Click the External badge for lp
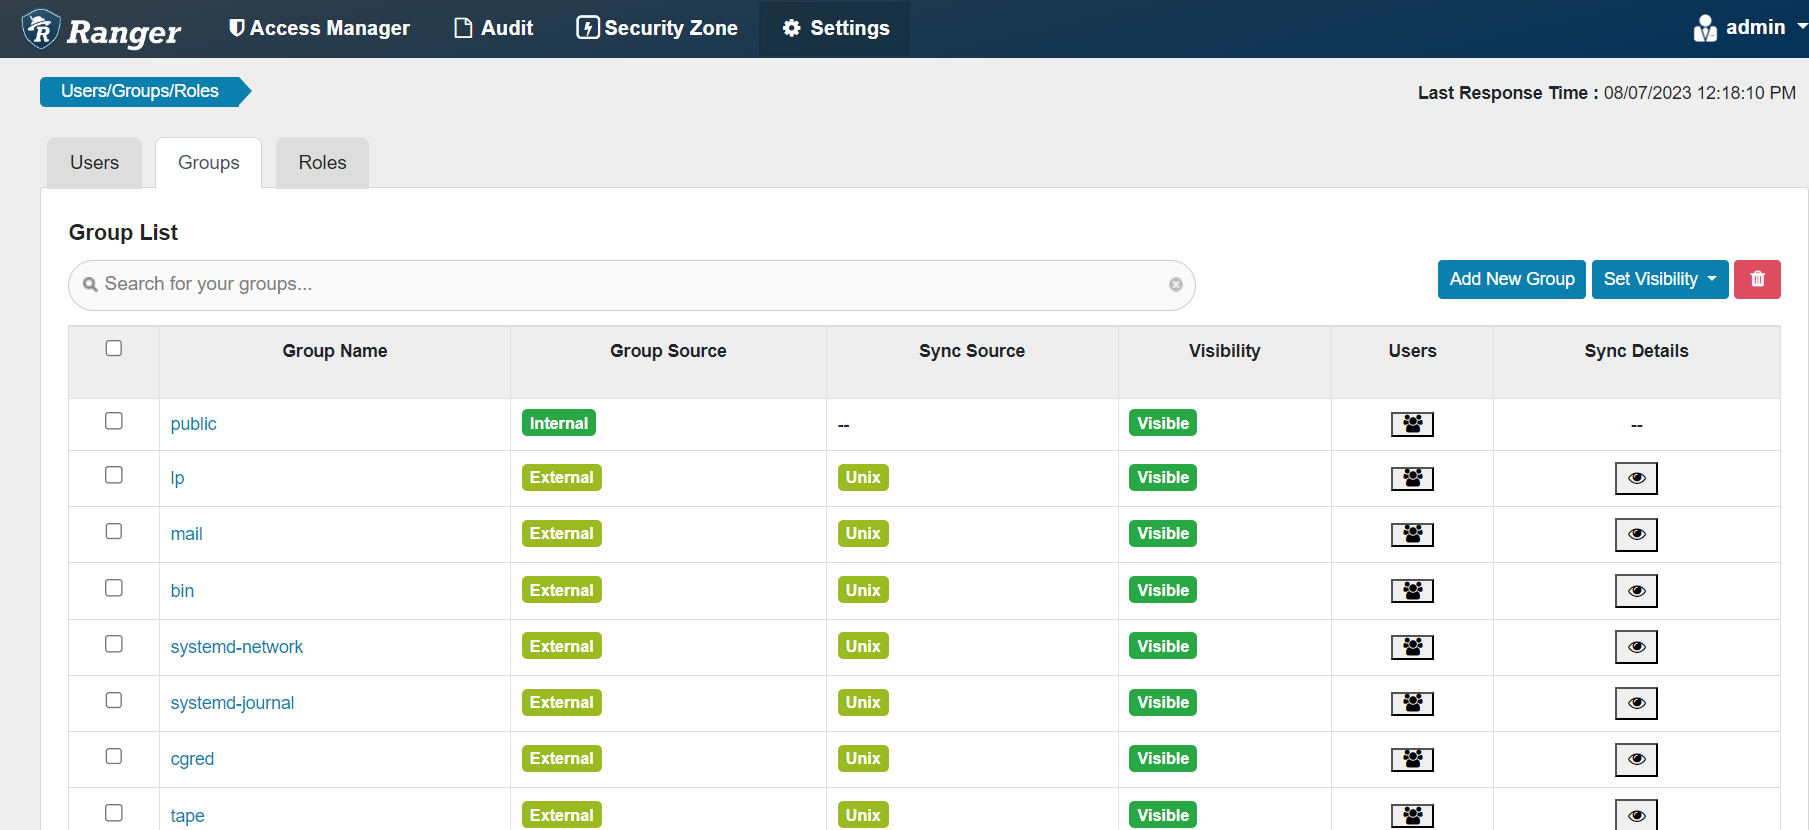 (x=562, y=477)
